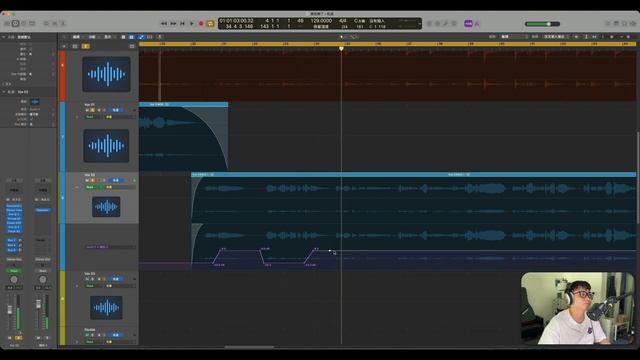The width and height of the screenshot is (640, 360).
Task: Collapse the Region inspector disclosure triangle
Action: [4, 37]
